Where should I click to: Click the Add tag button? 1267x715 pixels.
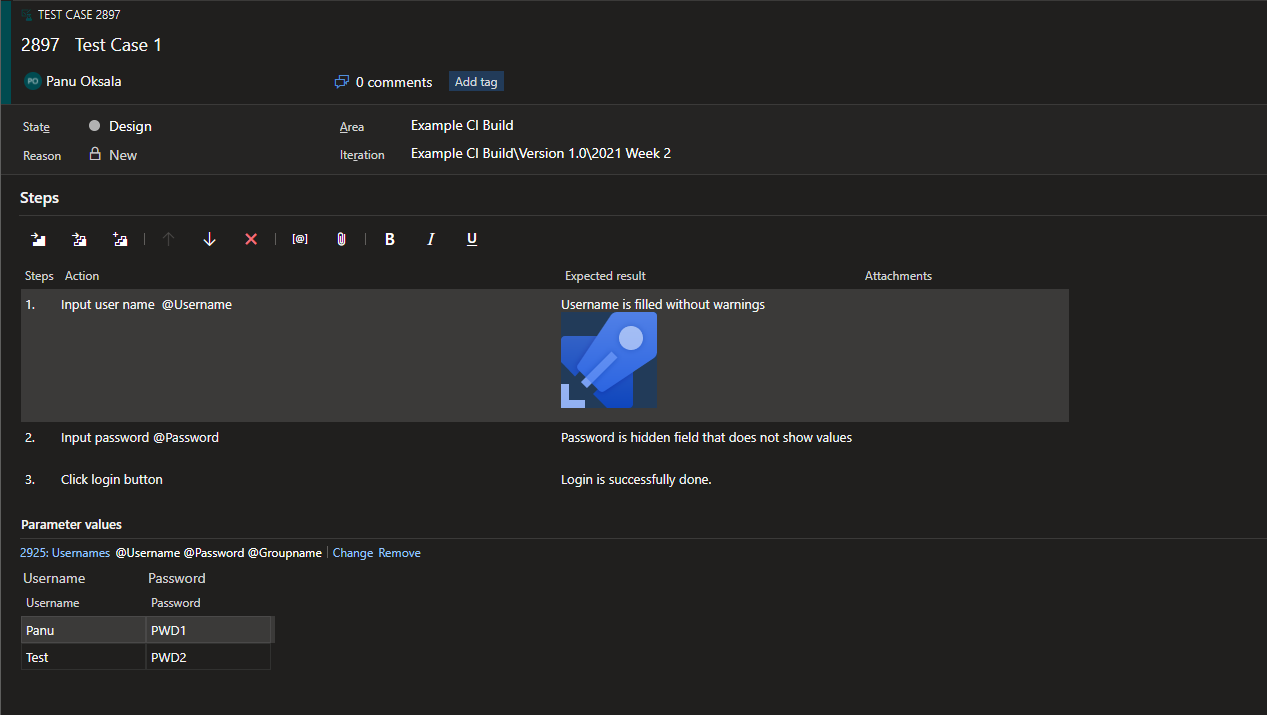(476, 82)
